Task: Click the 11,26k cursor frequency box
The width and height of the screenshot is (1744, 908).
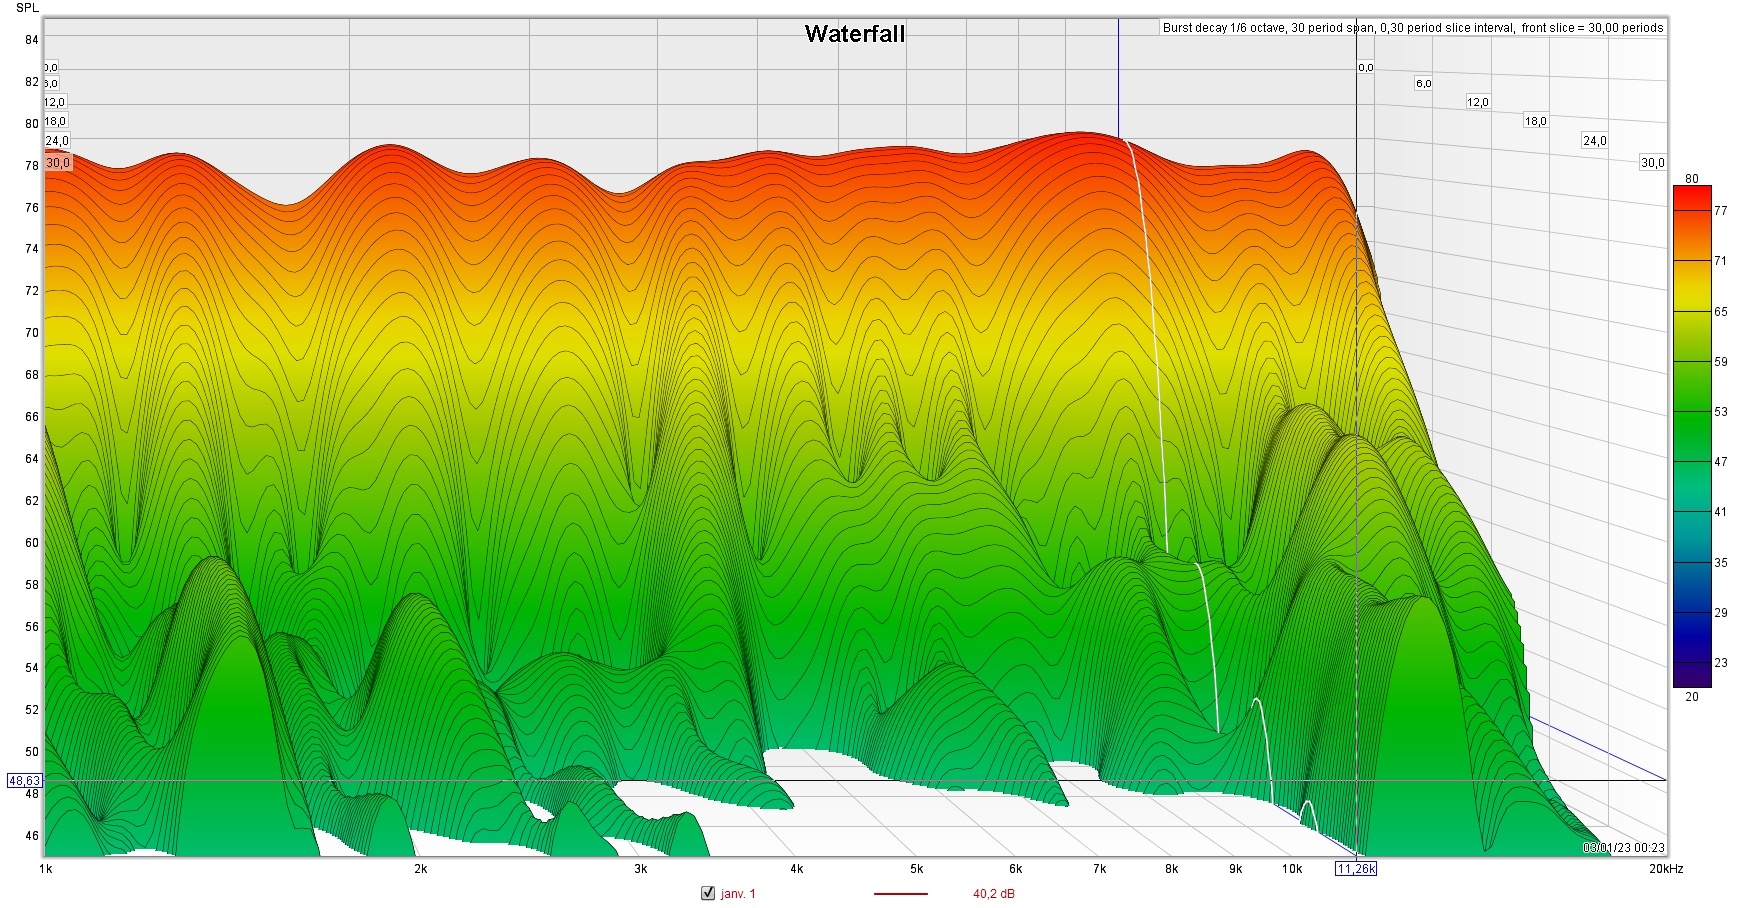Action: click(x=1356, y=869)
